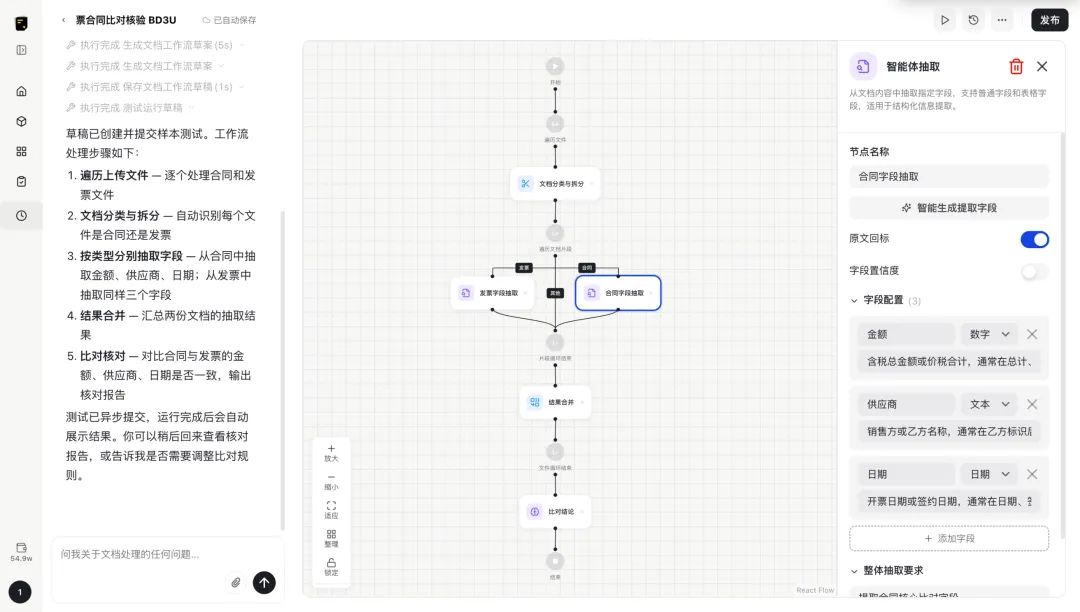1080x612 pixels.
Task: Send the message with the arrow button
Action: point(264,582)
